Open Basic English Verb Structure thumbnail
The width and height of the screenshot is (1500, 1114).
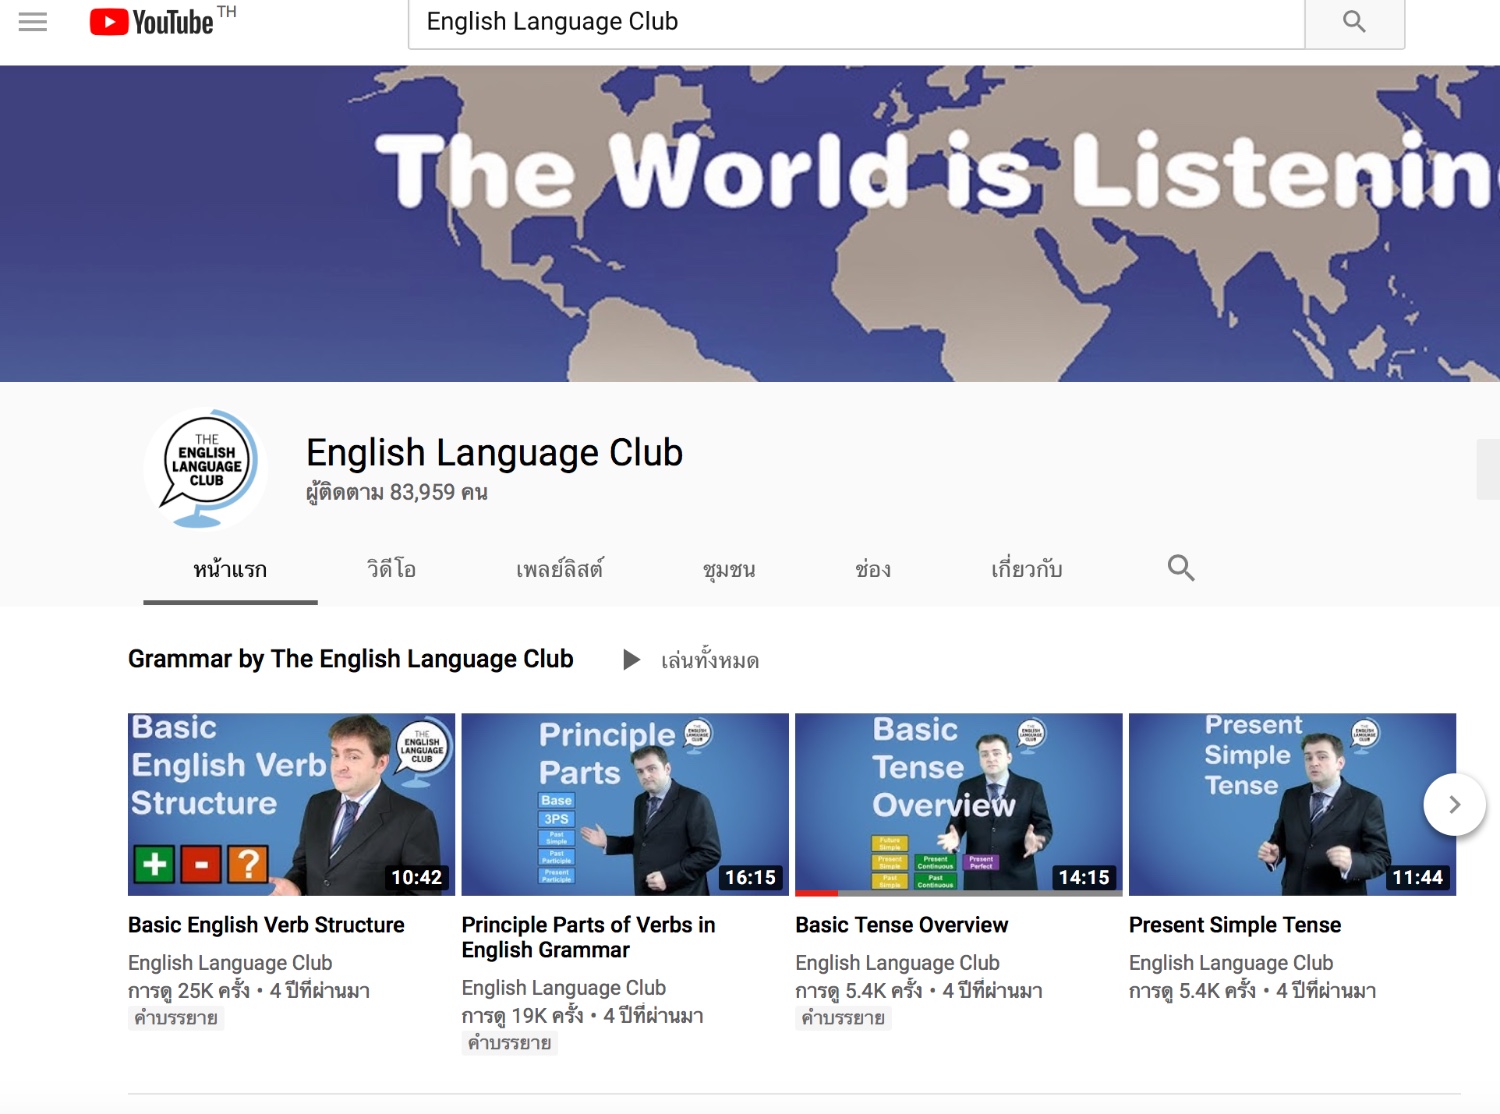(x=291, y=804)
